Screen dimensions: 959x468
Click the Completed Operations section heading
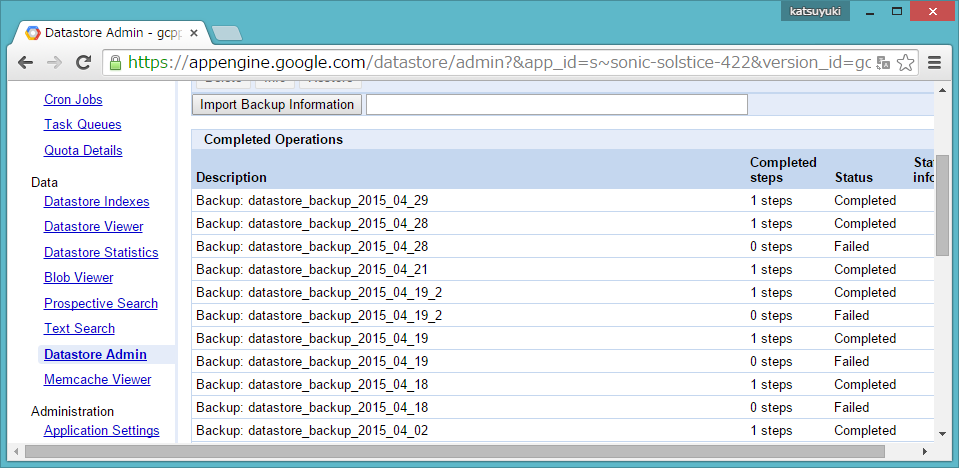pyautogui.click(x=273, y=139)
